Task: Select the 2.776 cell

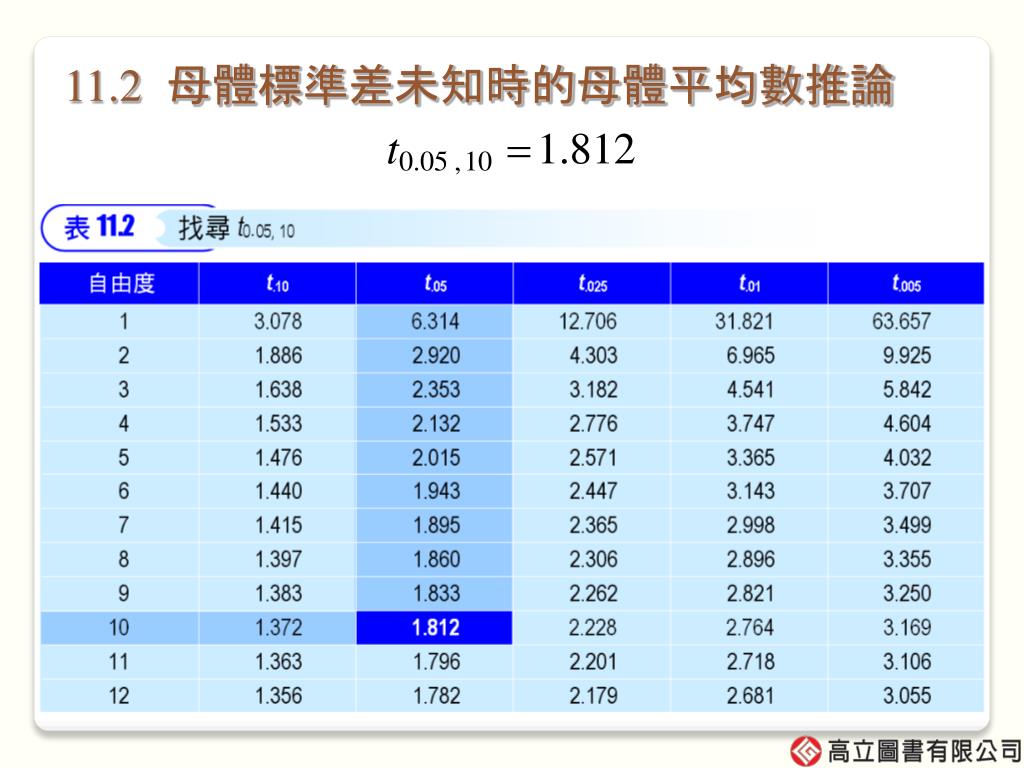Action: pos(593,423)
